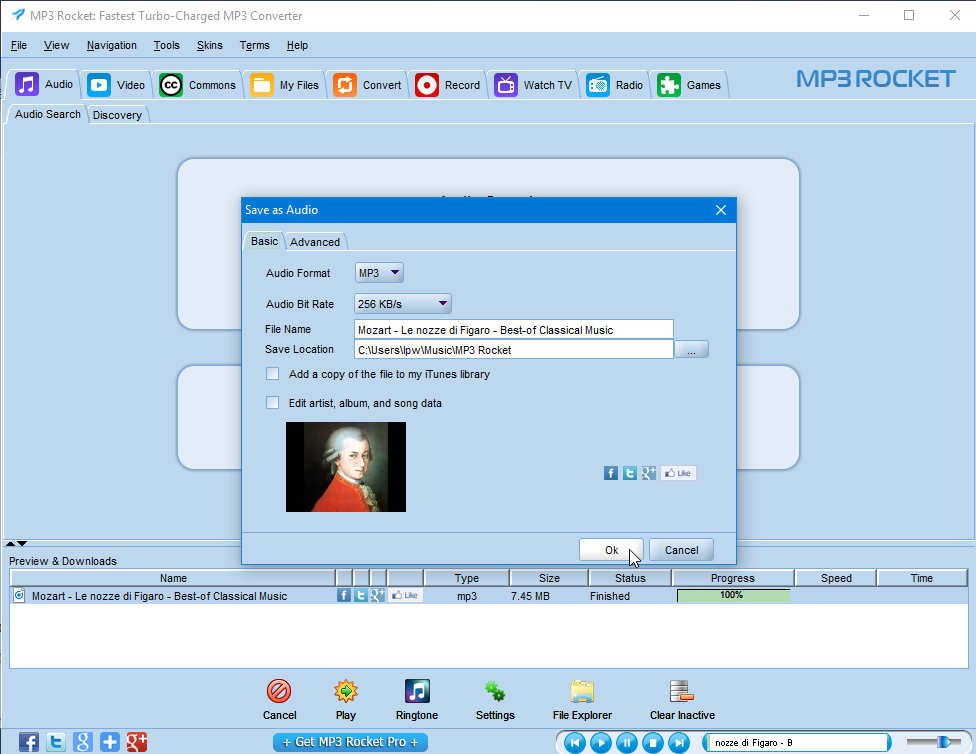Open the Radio tab
This screenshot has height=754, width=976.
tap(614, 85)
